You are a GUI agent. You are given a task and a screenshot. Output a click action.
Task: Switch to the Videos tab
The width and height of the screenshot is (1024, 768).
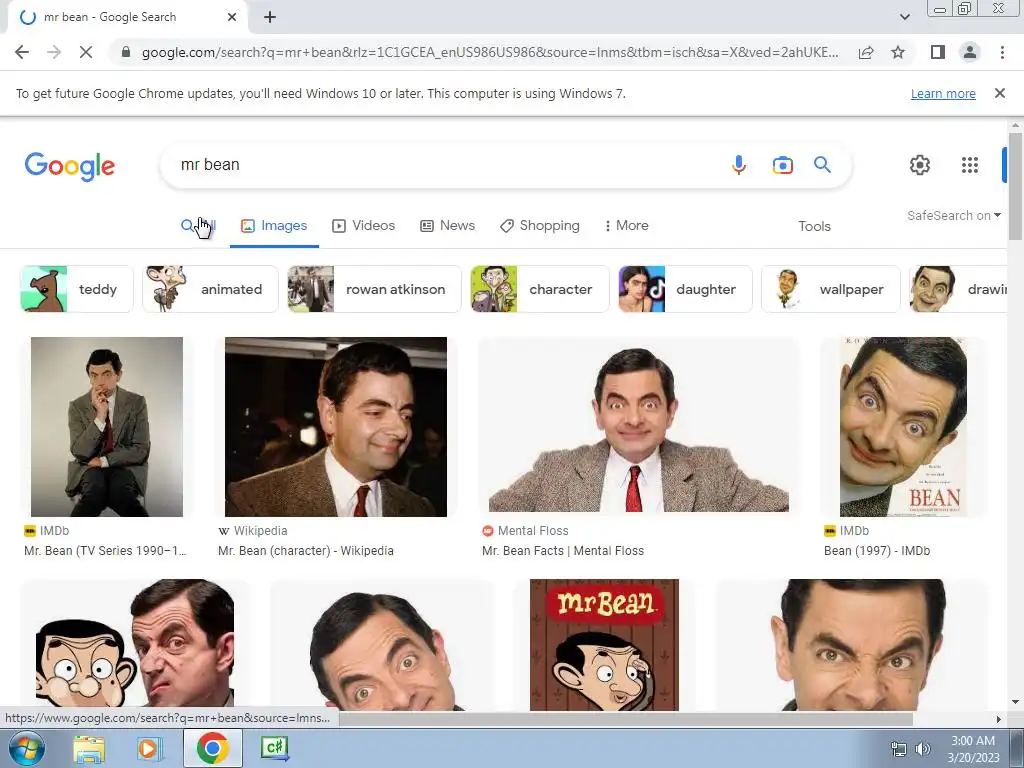tap(364, 225)
